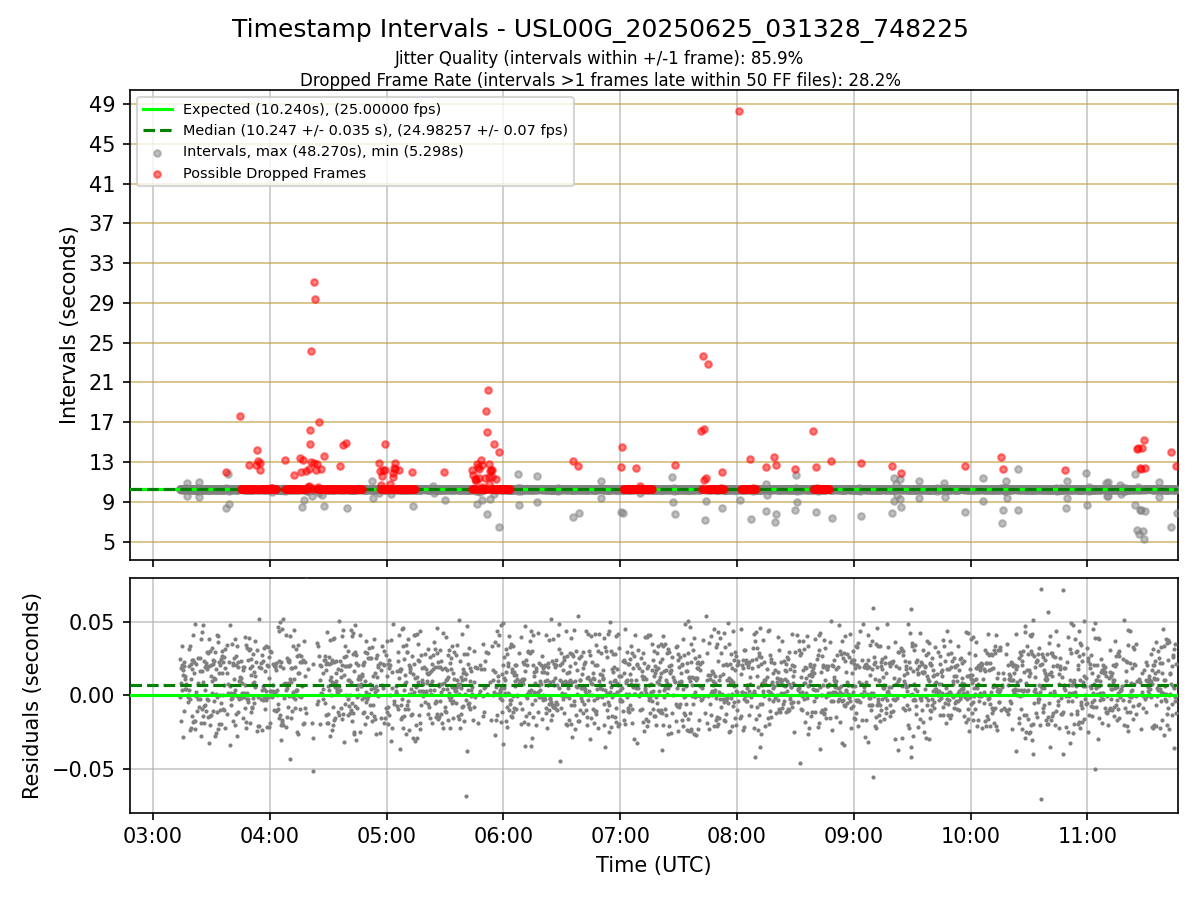1200x900 pixels.
Task: Click the 'Residuals (seconds)' axis label
Action: [x=32, y=696]
